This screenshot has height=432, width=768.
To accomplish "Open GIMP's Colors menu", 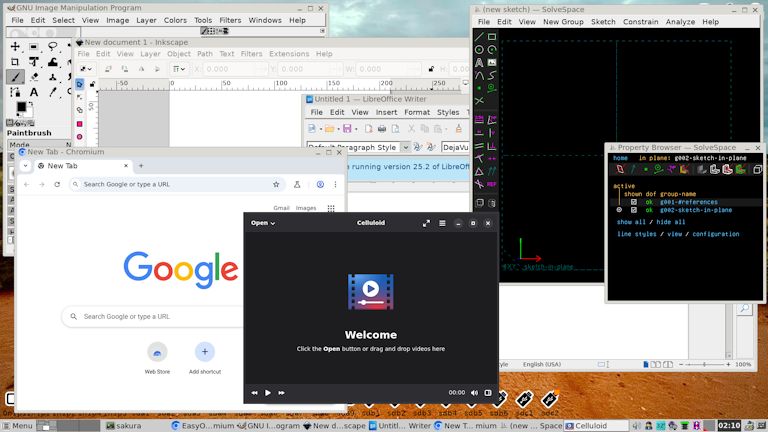I will pyautogui.click(x=175, y=20).
